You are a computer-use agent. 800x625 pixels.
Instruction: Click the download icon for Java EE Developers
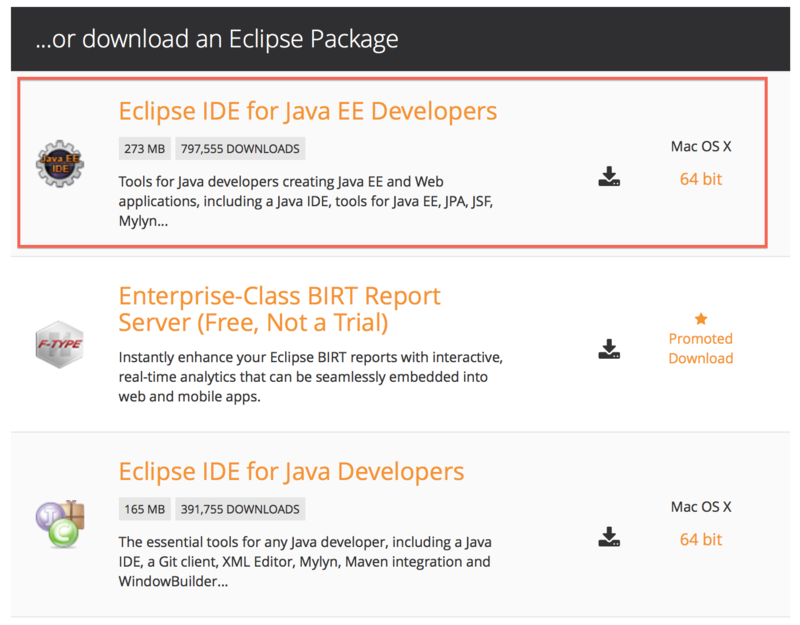coord(608,176)
